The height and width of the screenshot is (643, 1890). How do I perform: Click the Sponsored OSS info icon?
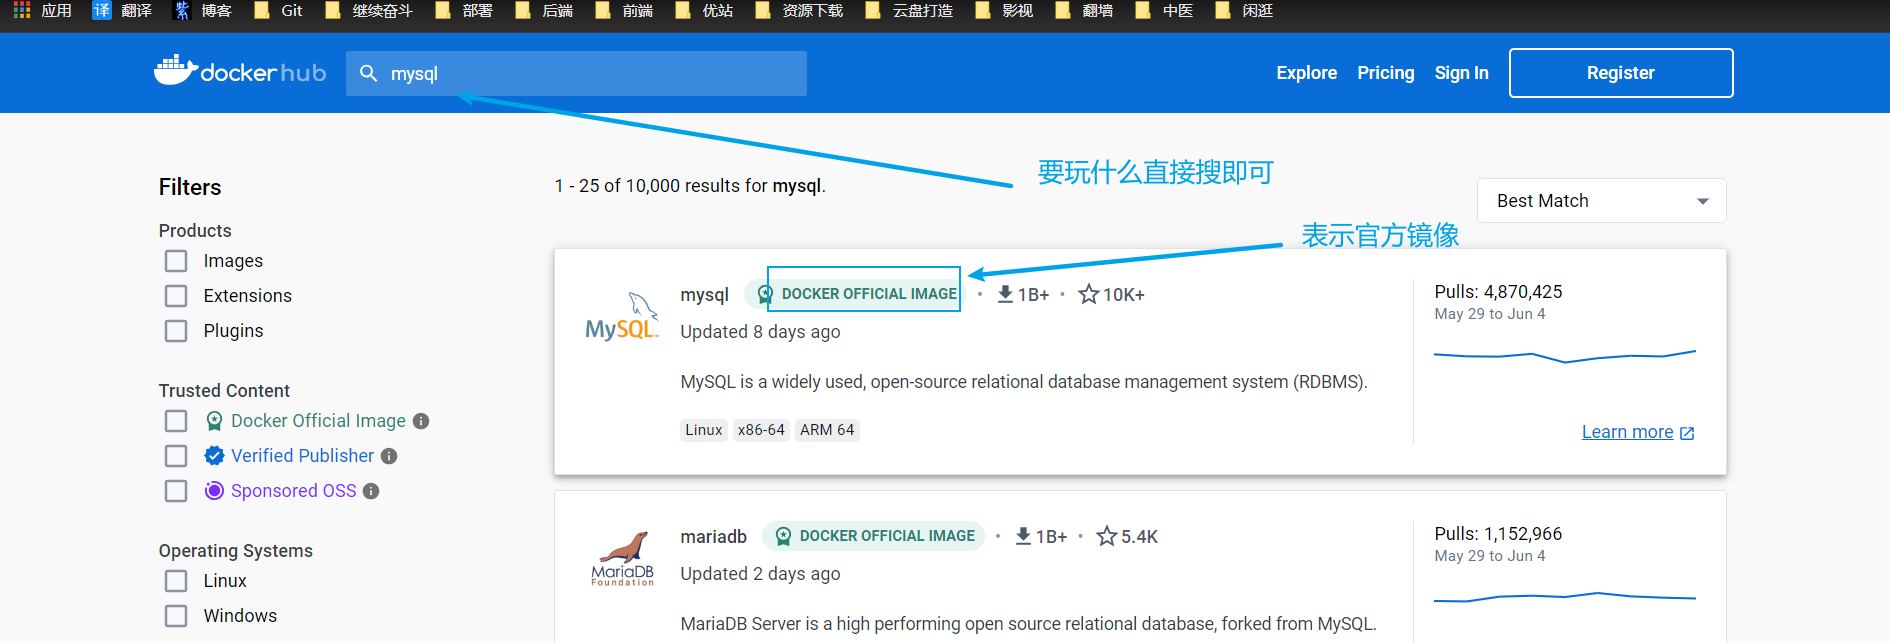coord(371,491)
